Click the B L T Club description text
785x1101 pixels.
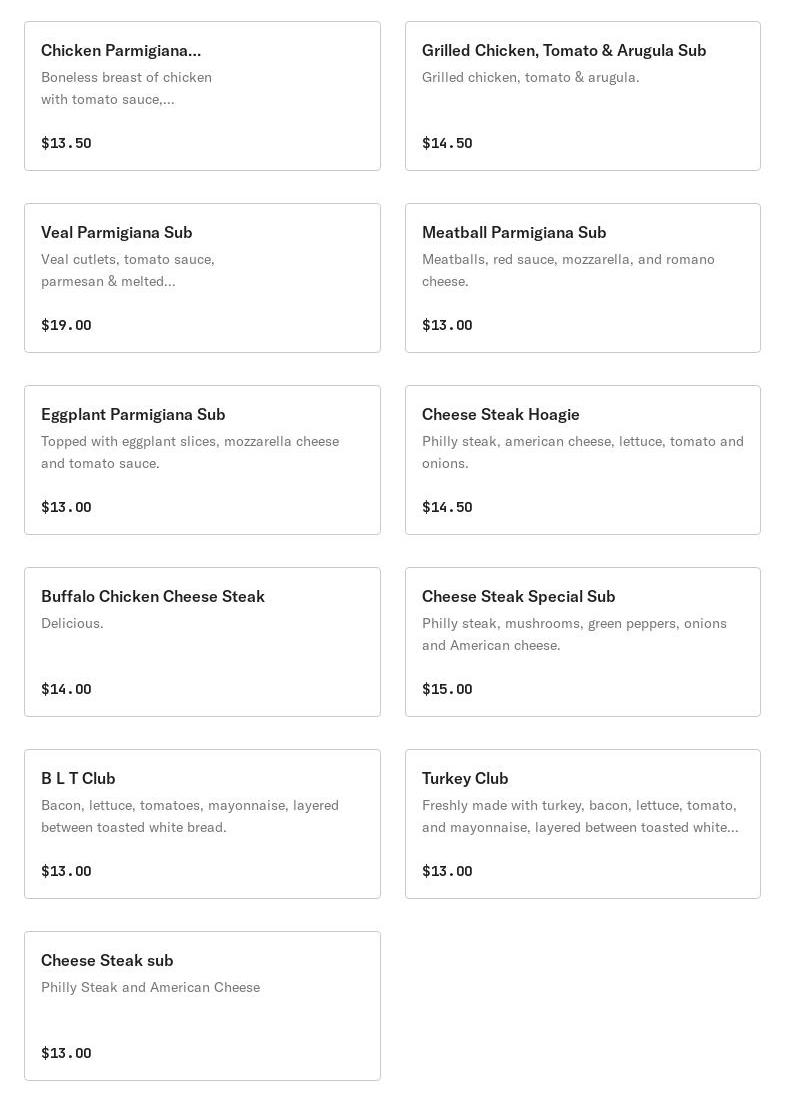pos(190,816)
